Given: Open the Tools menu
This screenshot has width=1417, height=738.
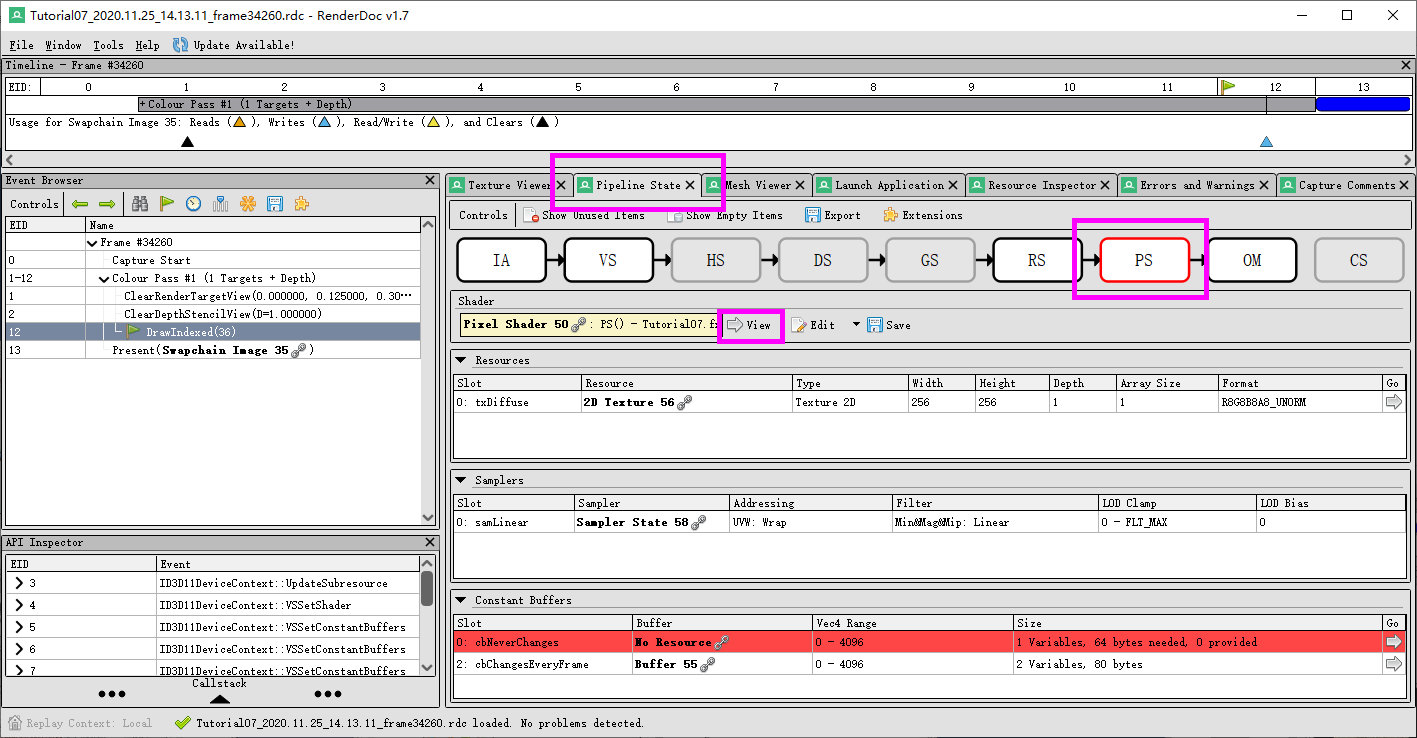Looking at the screenshot, I should click(x=108, y=45).
